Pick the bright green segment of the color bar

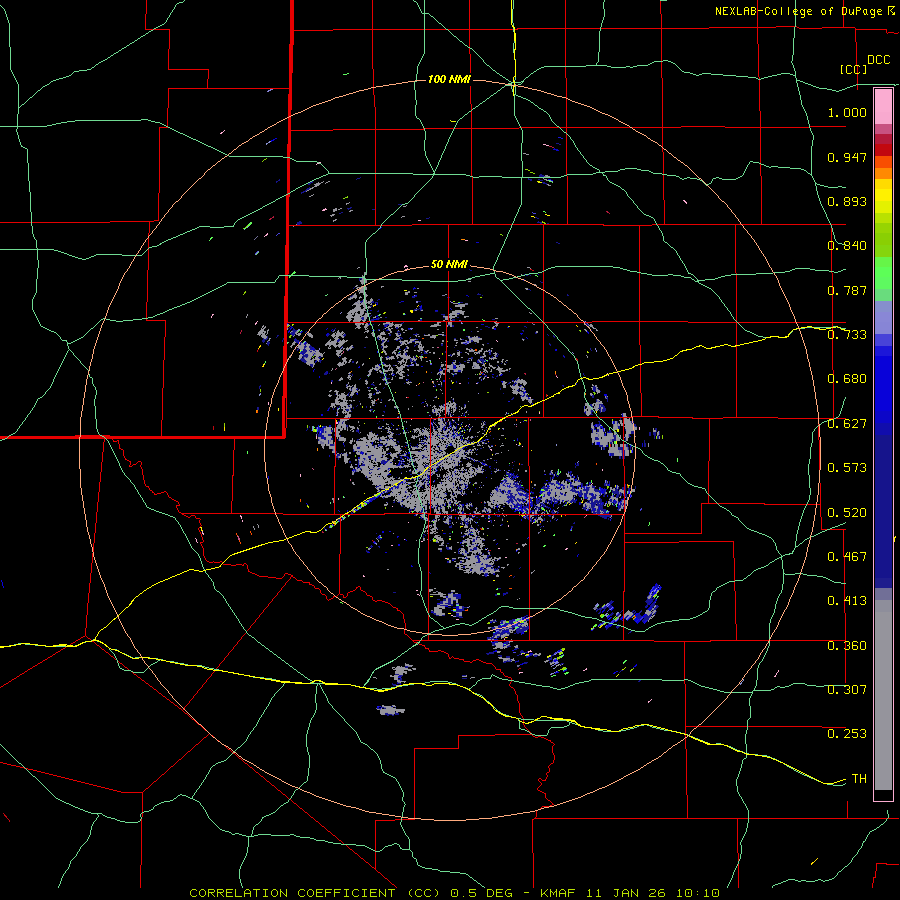point(883,273)
